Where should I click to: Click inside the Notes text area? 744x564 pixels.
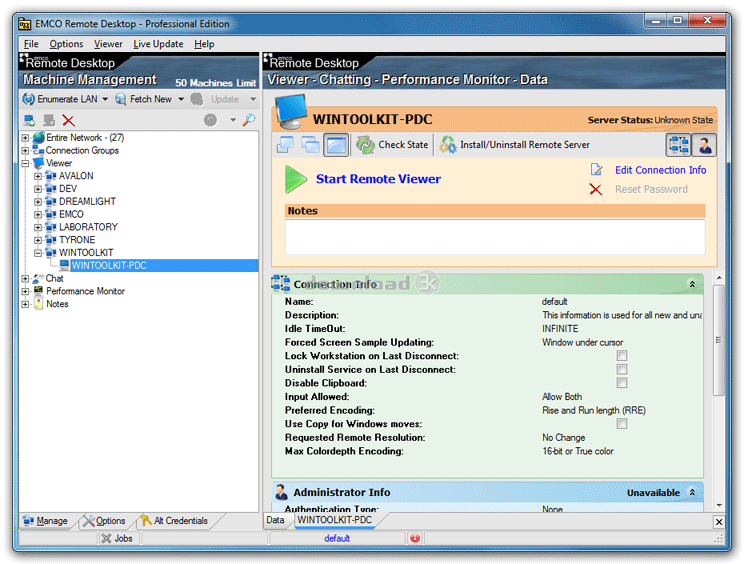pyautogui.click(x=495, y=236)
